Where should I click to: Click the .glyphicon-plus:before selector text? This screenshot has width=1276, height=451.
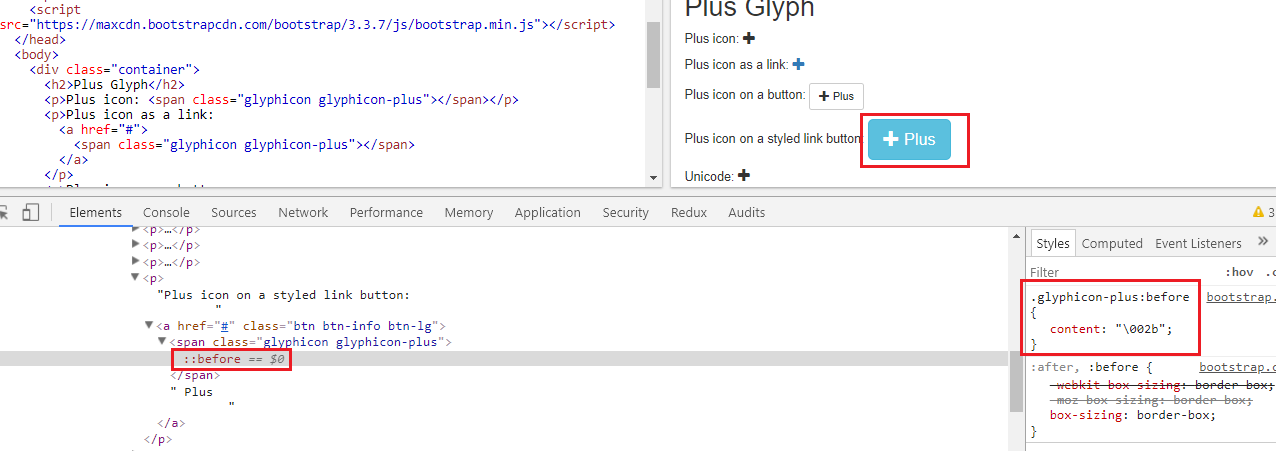click(1110, 296)
